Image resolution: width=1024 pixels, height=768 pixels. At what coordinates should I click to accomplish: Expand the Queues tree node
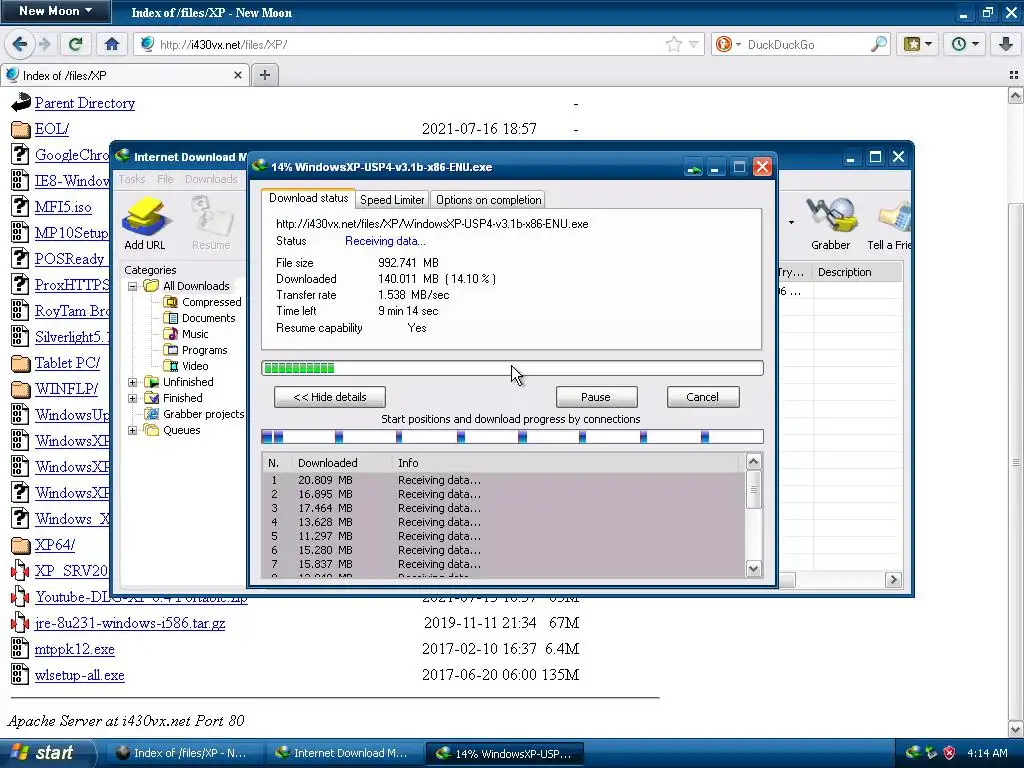(x=133, y=430)
